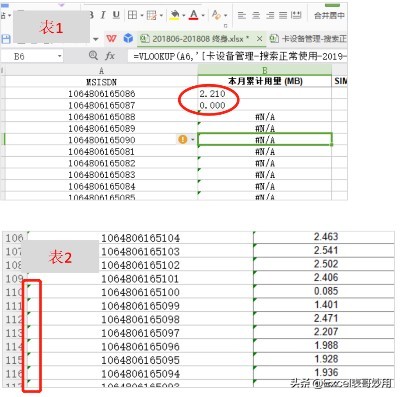The height and width of the screenshot is (397, 400).
Task: Select cell 1064806165102 in table 2
Action: coord(140,265)
